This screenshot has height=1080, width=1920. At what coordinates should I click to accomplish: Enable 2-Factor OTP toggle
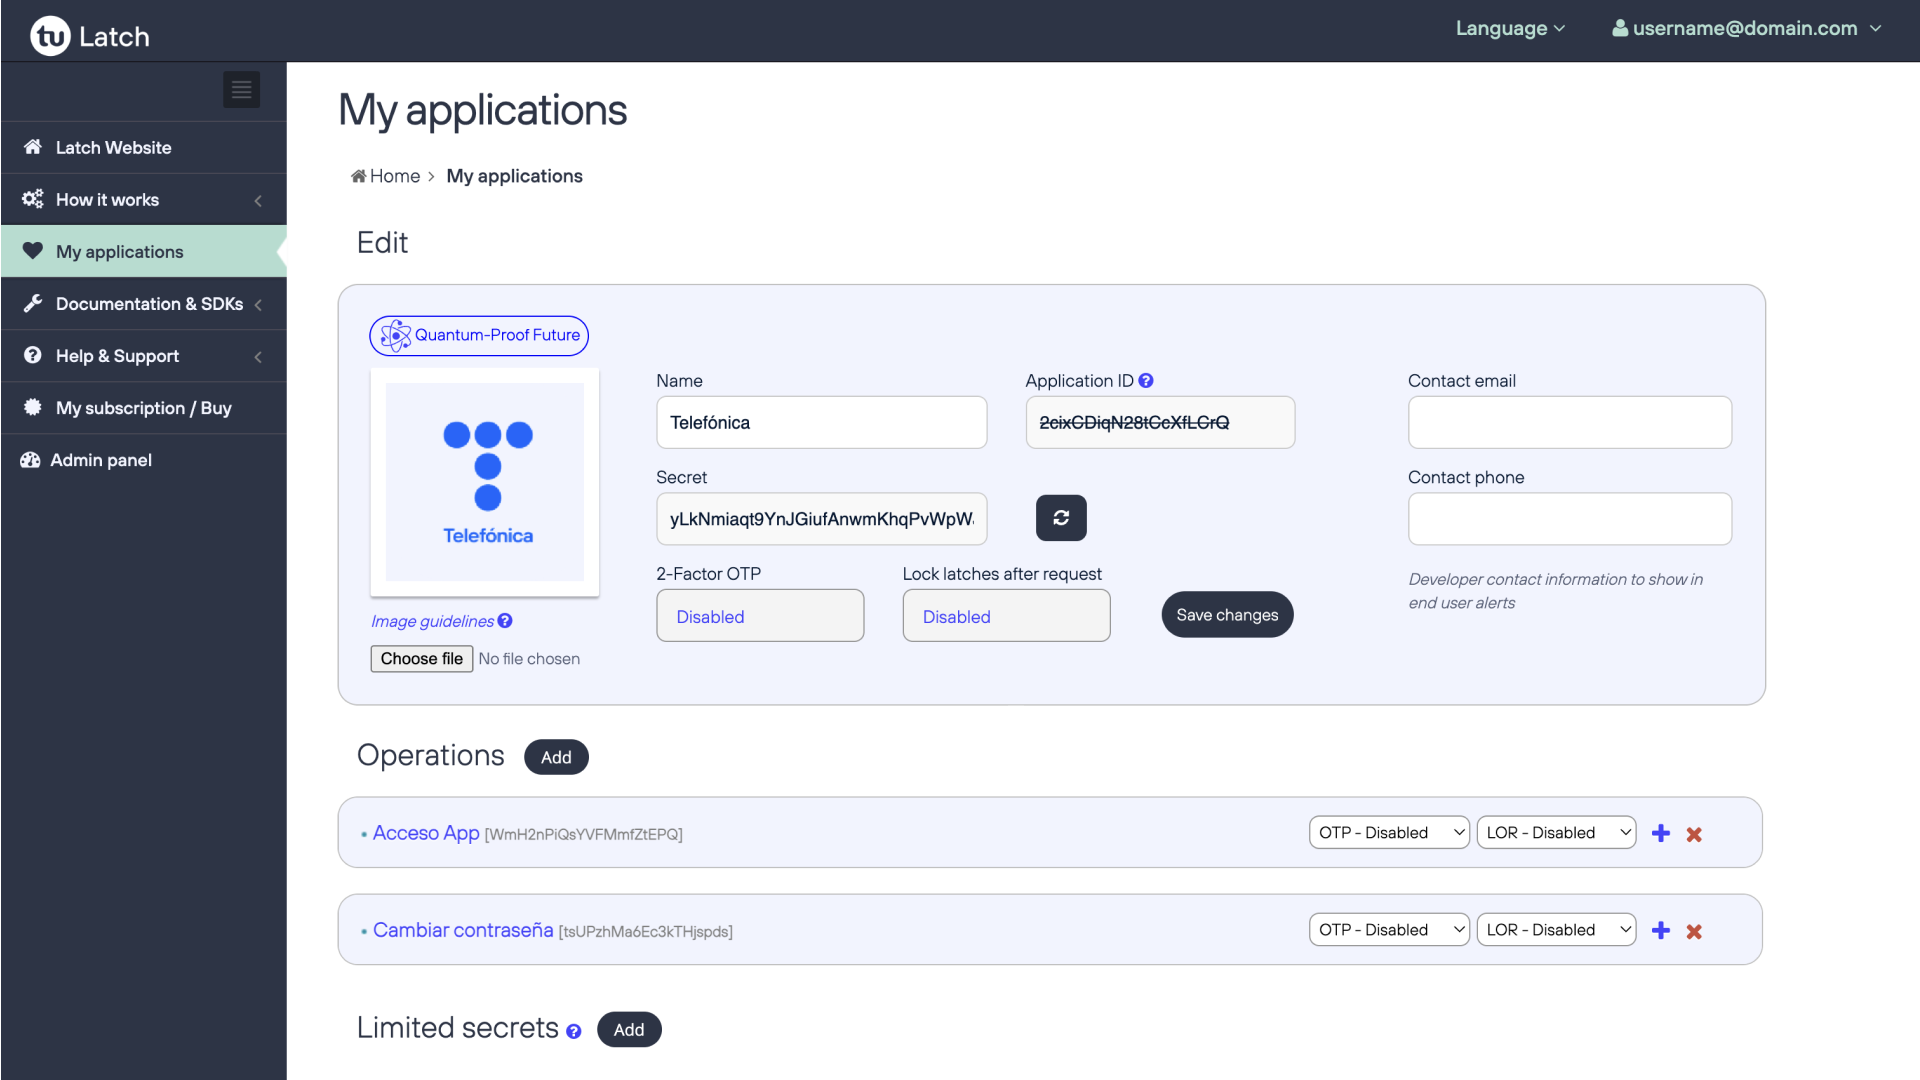(x=760, y=616)
